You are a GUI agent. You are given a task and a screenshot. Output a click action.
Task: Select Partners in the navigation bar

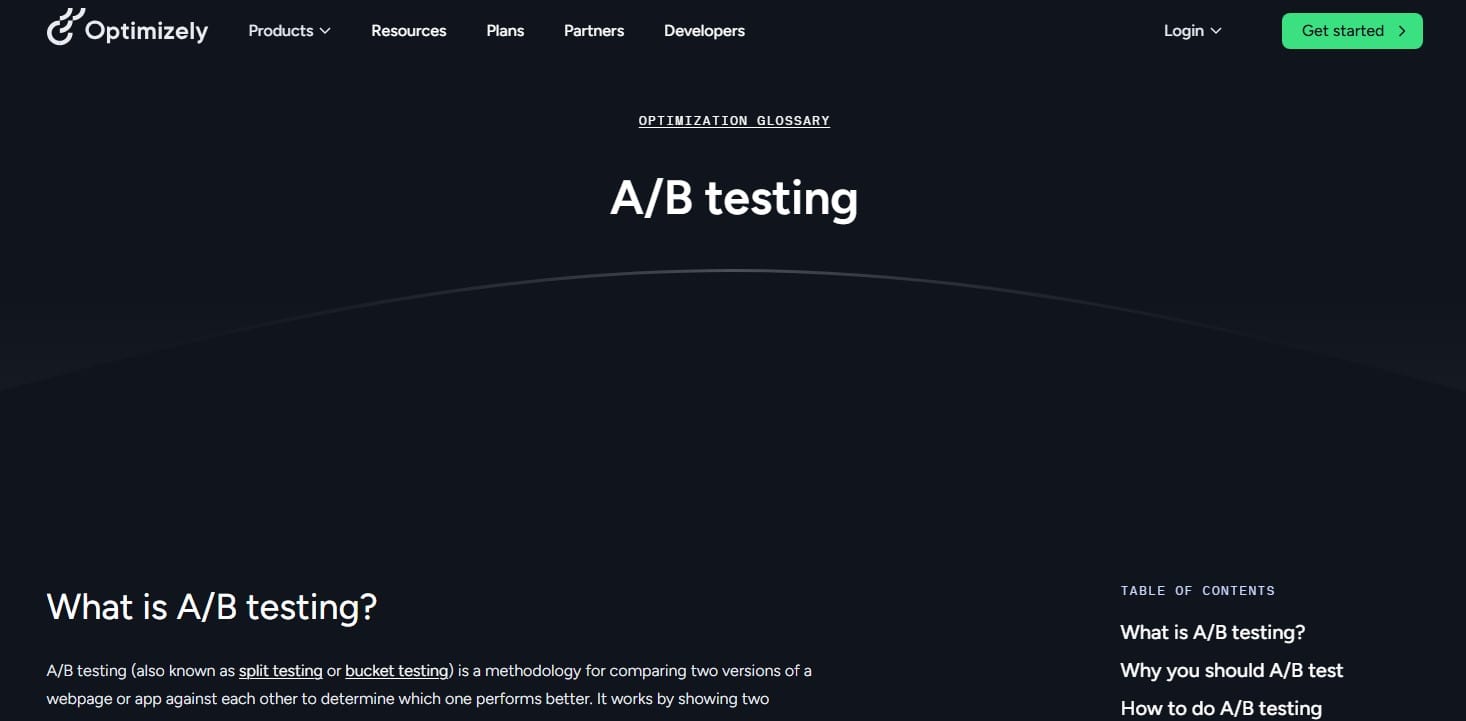tap(594, 31)
